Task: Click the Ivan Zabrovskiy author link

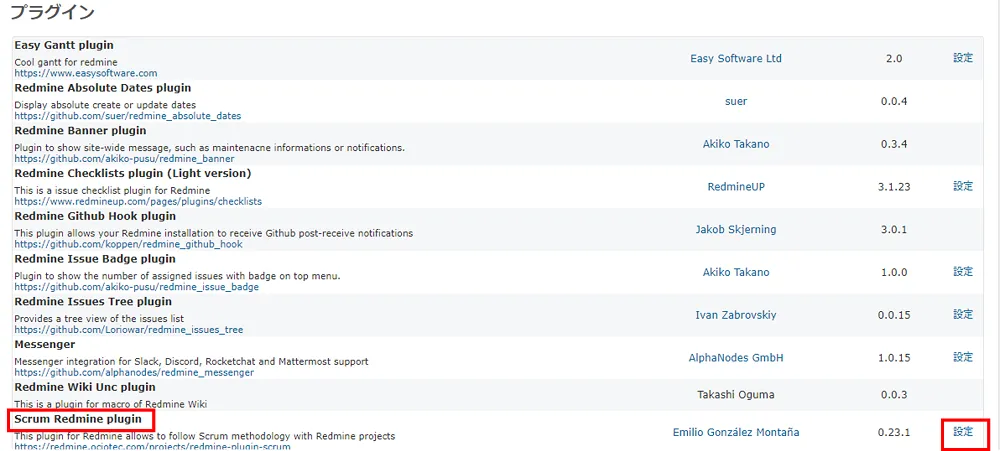Action: click(x=736, y=315)
